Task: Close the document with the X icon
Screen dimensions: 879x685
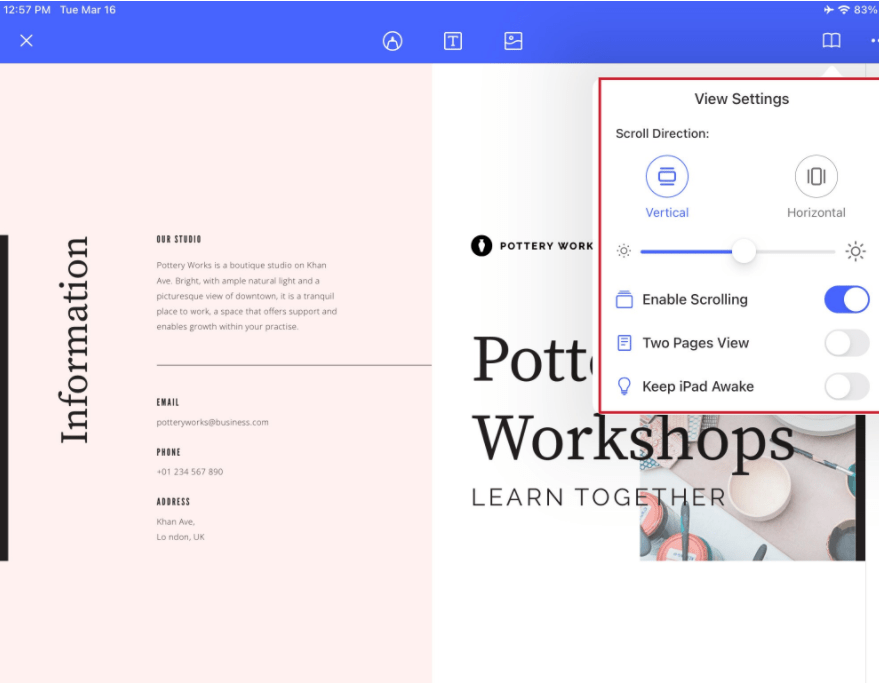Action: (x=27, y=41)
